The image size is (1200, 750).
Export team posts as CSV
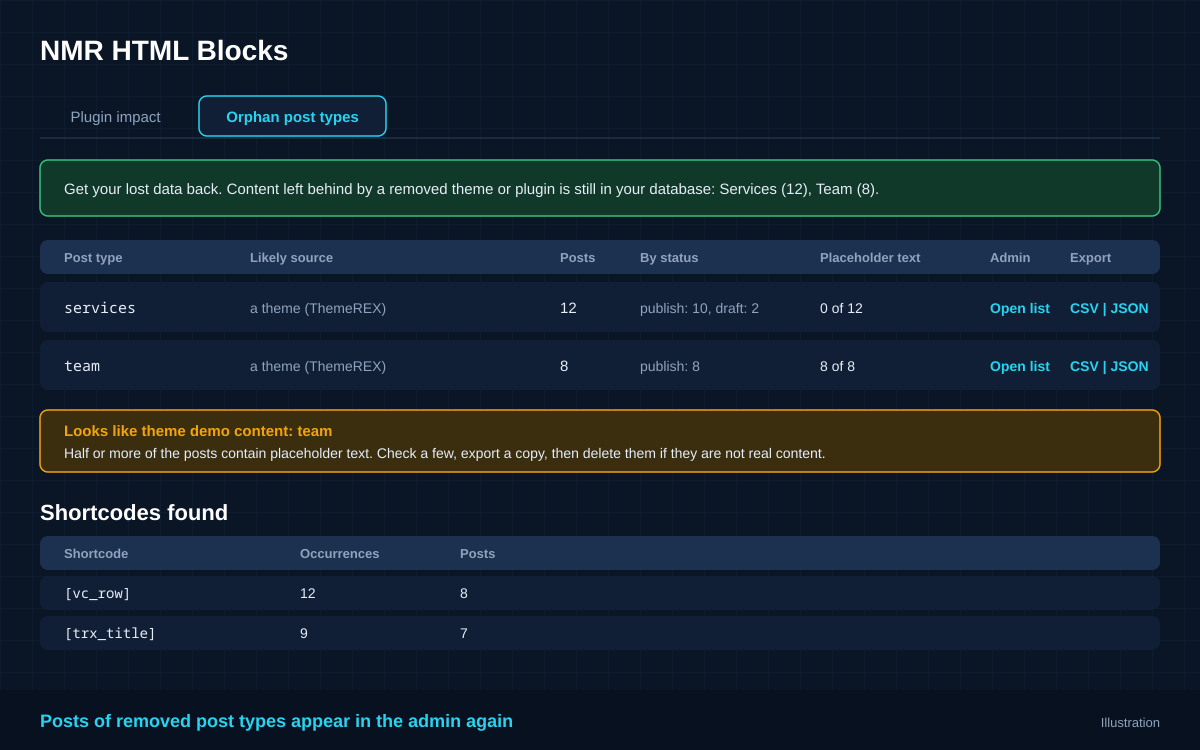pos(1084,366)
